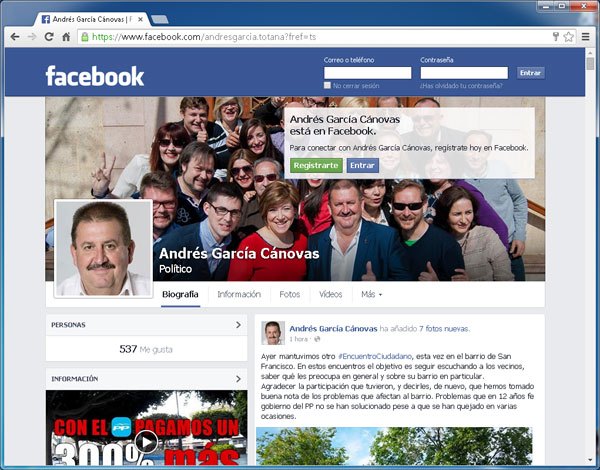Open the browser home page icon
Screen dimensions: 600x470
tap(66, 37)
